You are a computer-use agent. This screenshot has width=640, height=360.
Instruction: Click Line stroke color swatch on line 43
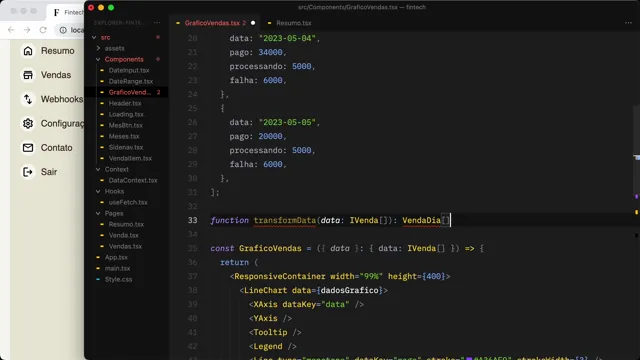pyautogui.click(x=469, y=359)
